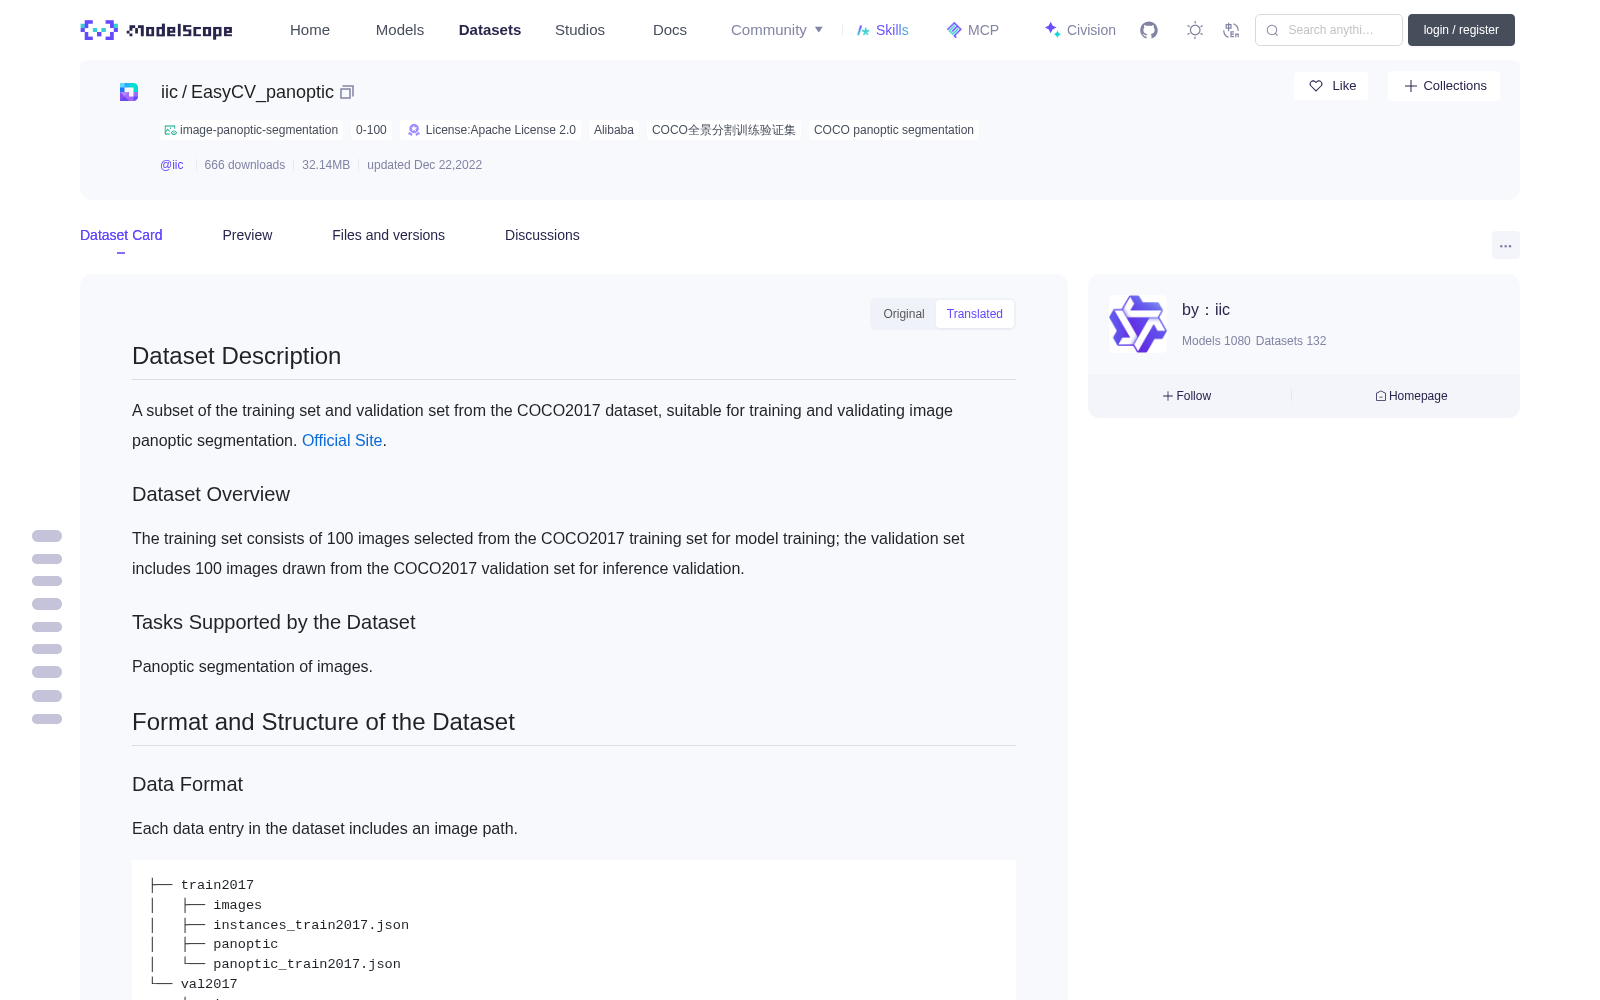Click panoptic_train2017.json in the file tree
The image size is (1600, 1000).
pos(307,964)
